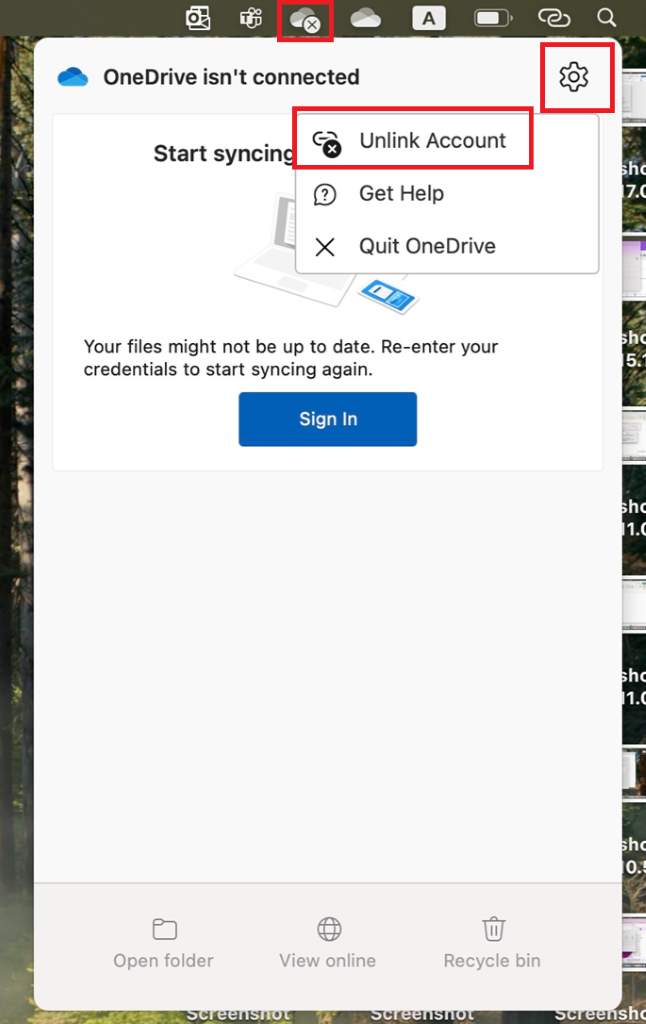Open Spotlight search
The width and height of the screenshot is (646, 1024).
point(606,17)
